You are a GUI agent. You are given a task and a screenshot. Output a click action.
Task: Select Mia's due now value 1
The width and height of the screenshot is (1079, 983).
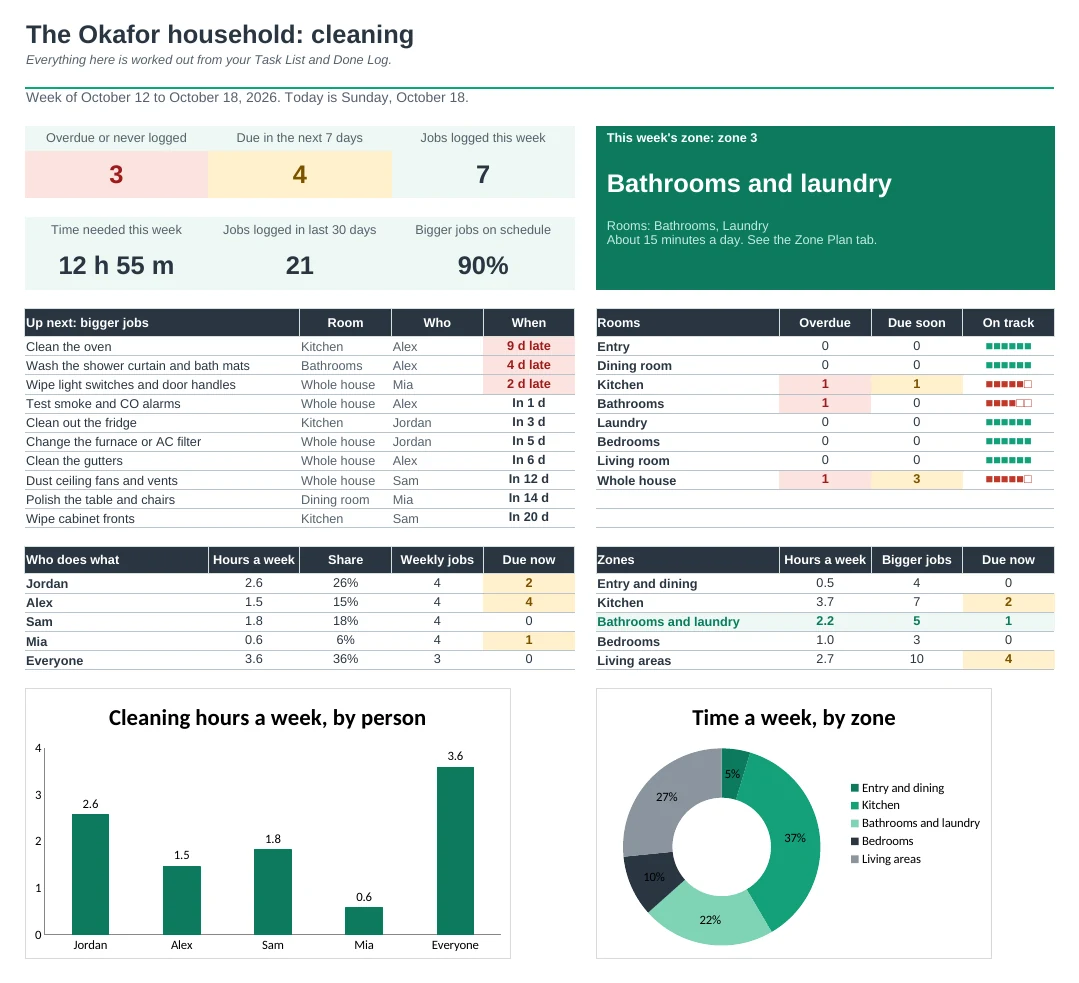click(528, 640)
